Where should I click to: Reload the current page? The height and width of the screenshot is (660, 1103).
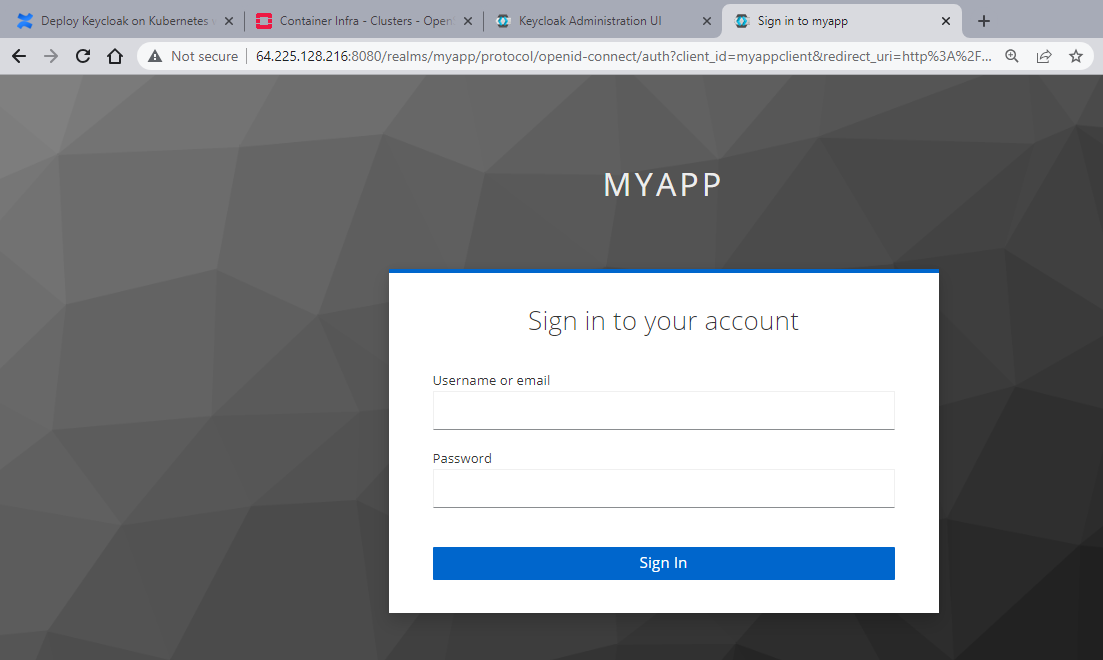tap(83, 57)
